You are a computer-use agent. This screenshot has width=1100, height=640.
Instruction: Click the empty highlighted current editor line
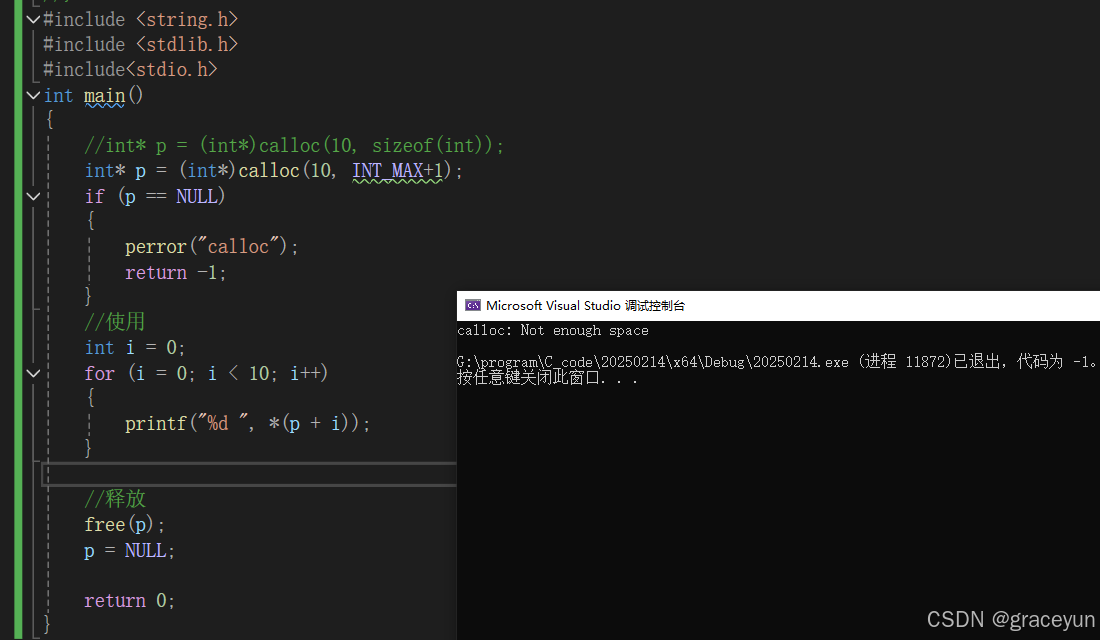pyautogui.click(x=249, y=474)
